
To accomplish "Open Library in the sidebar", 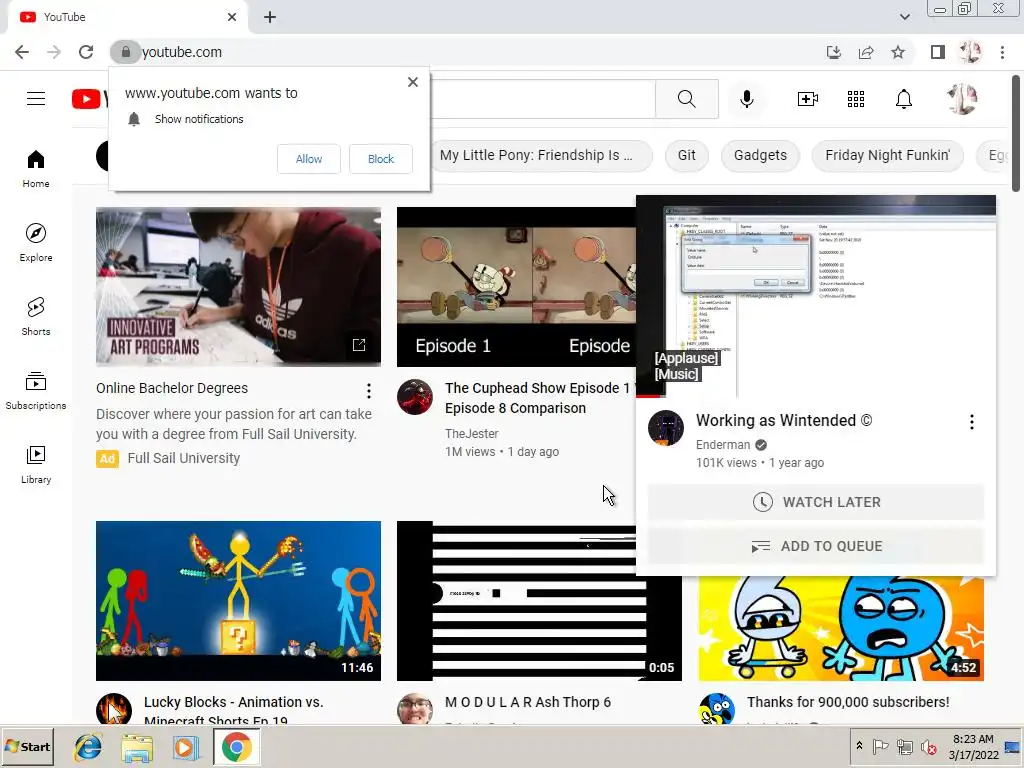I will (36, 464).
